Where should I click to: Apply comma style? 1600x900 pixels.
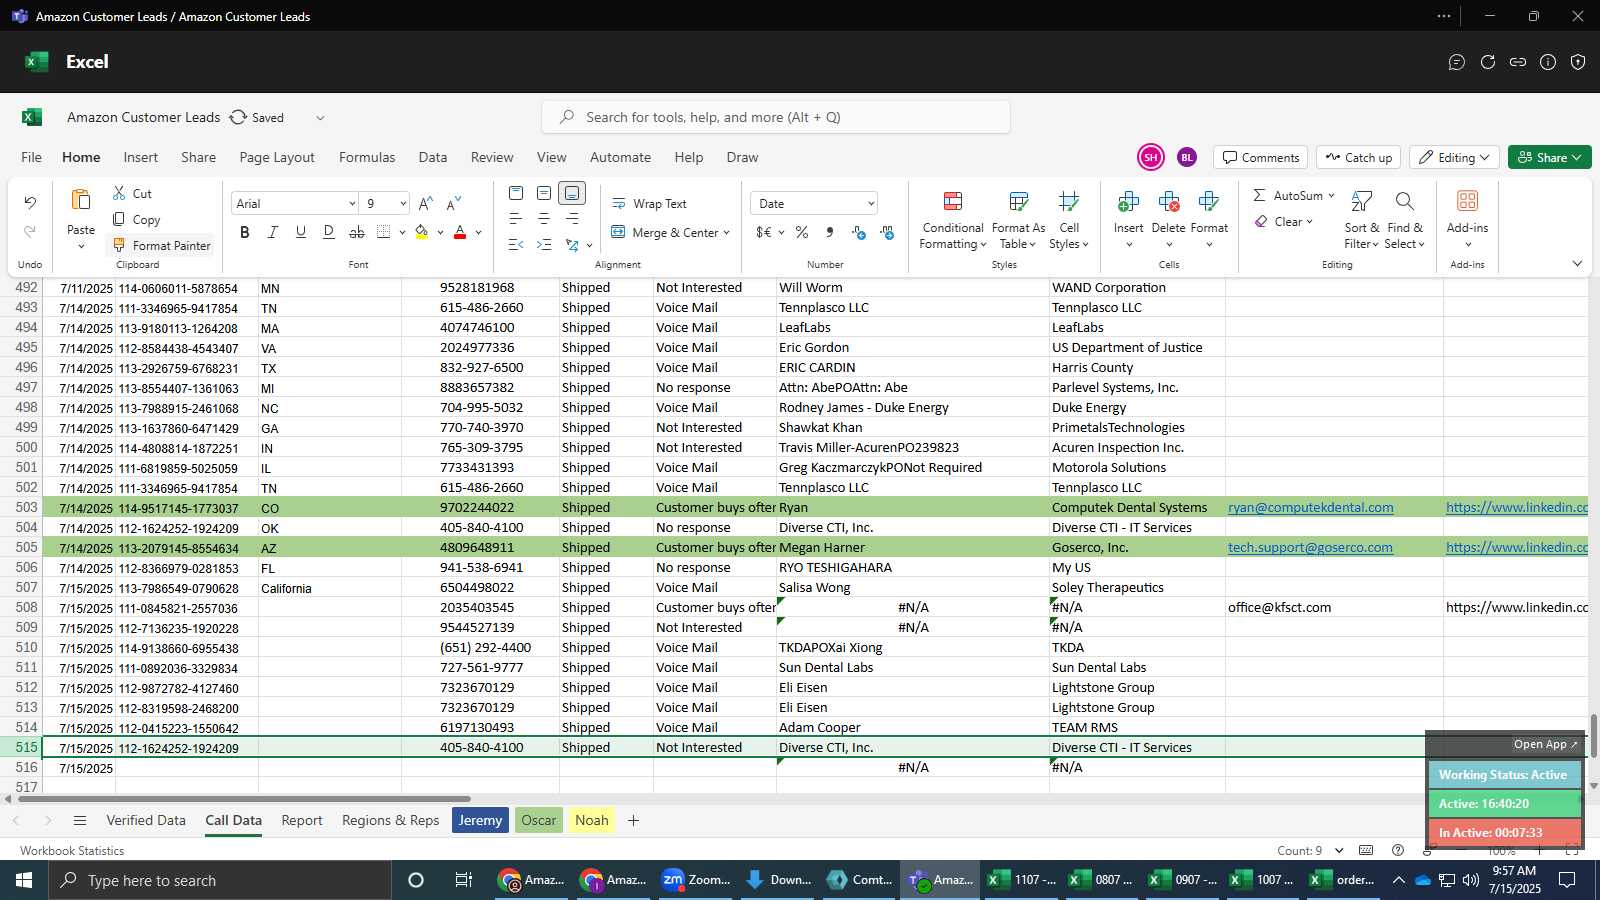pyautogui.click(x=830, y=232)
